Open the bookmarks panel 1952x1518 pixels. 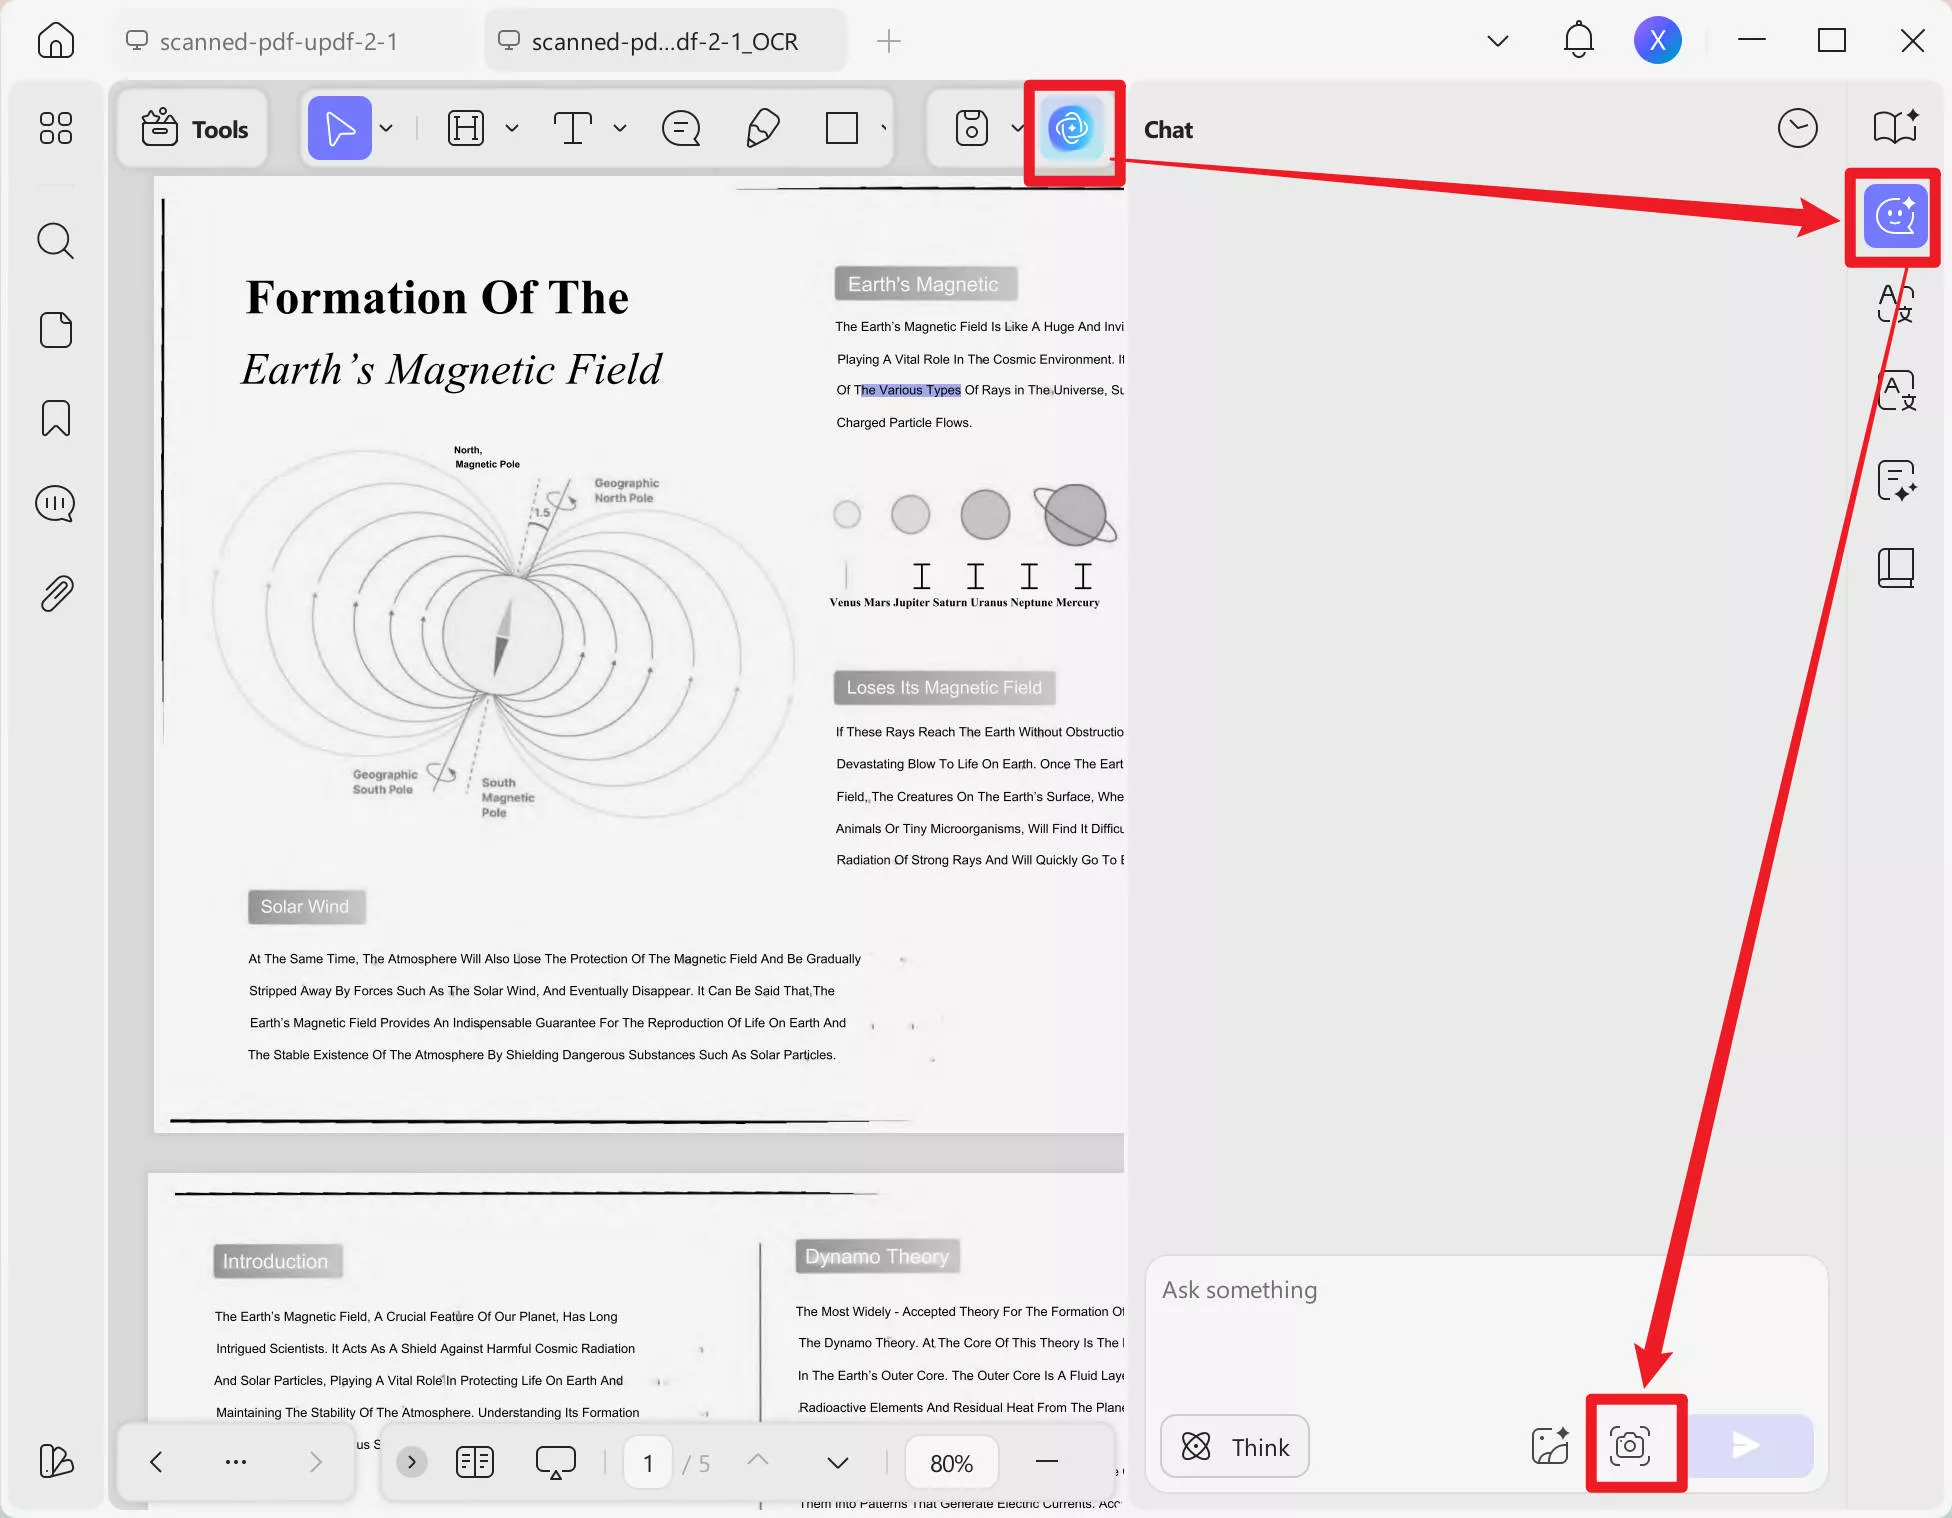click(56, 418)
